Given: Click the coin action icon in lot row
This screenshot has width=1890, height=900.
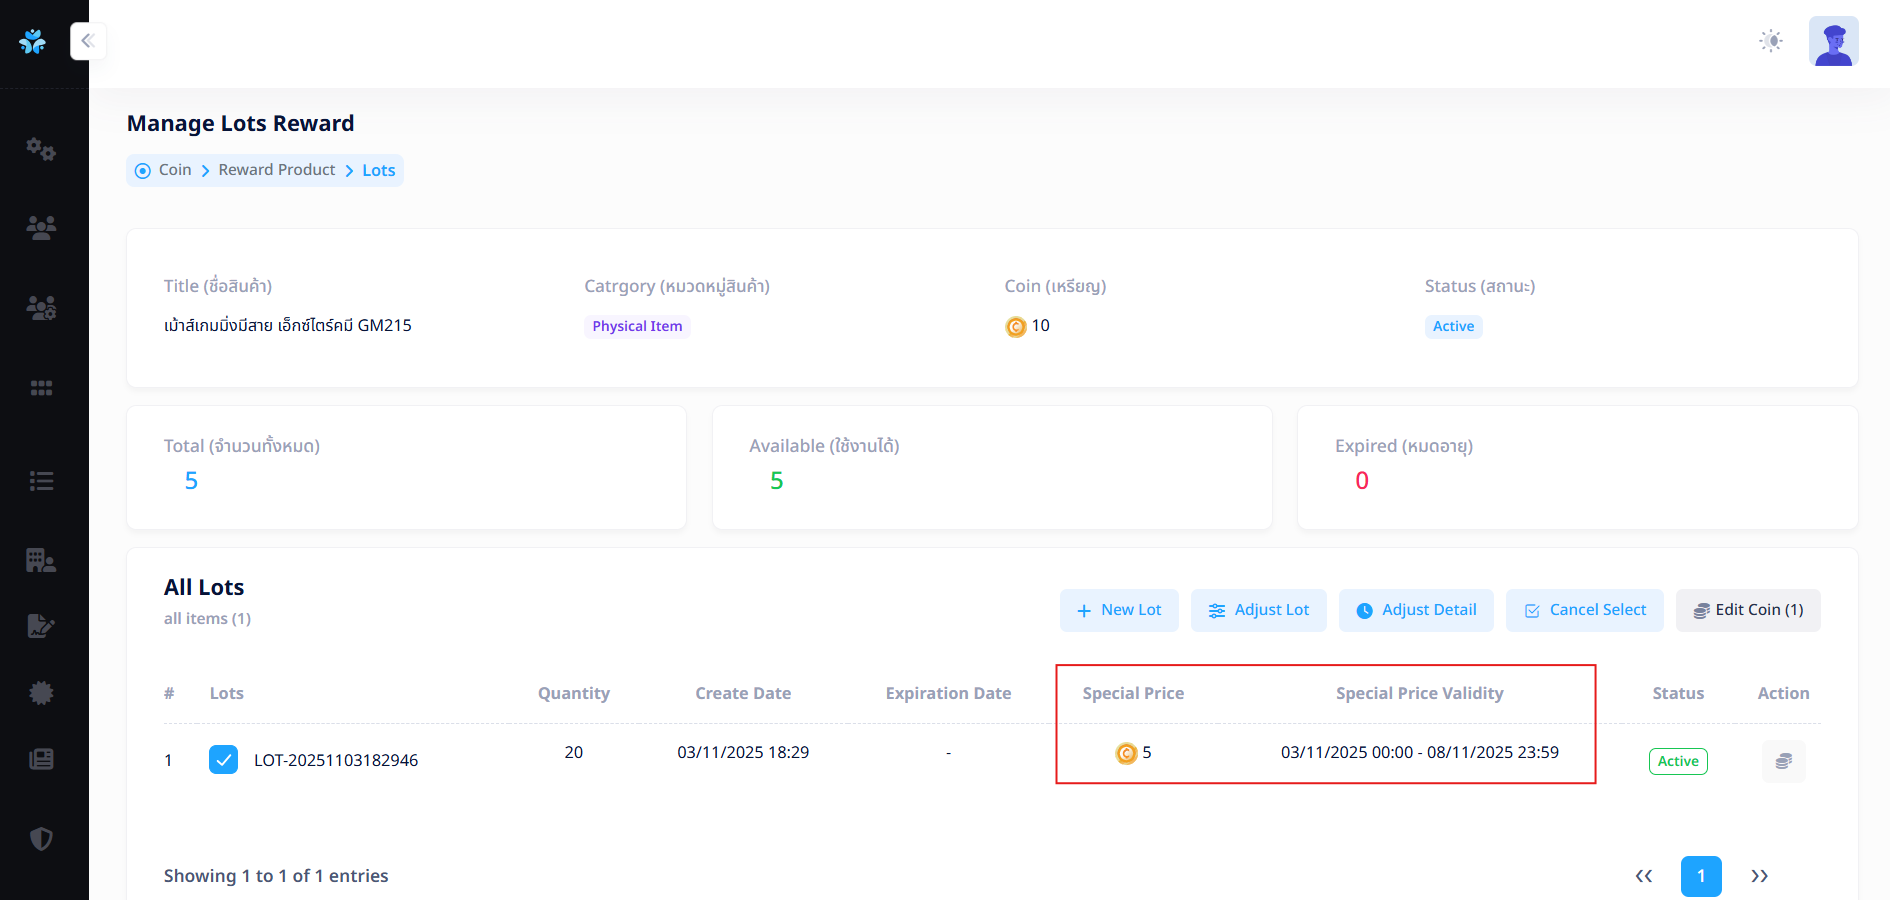Looking at the screenshot, I should coord(1783,761).
